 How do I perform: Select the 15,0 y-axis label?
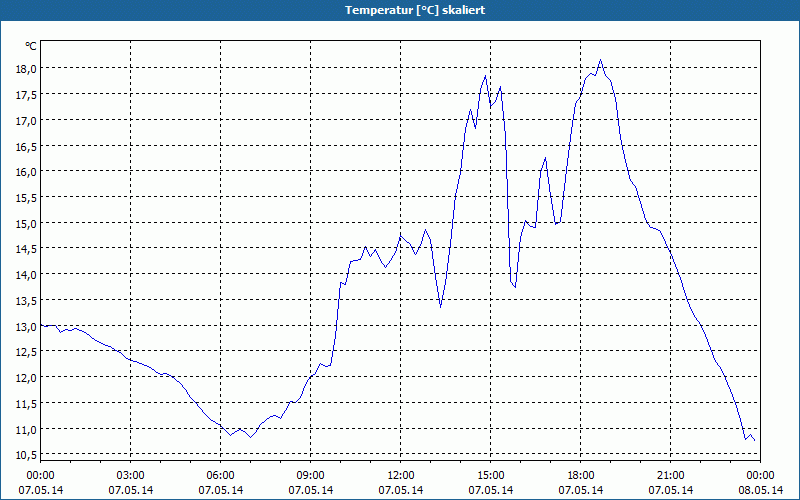[x=26, y=223]
